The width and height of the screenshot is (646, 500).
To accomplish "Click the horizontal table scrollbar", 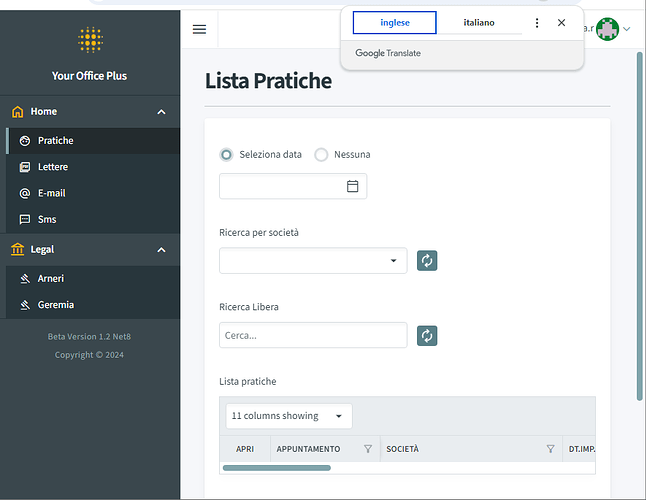I will pos(276,468).
